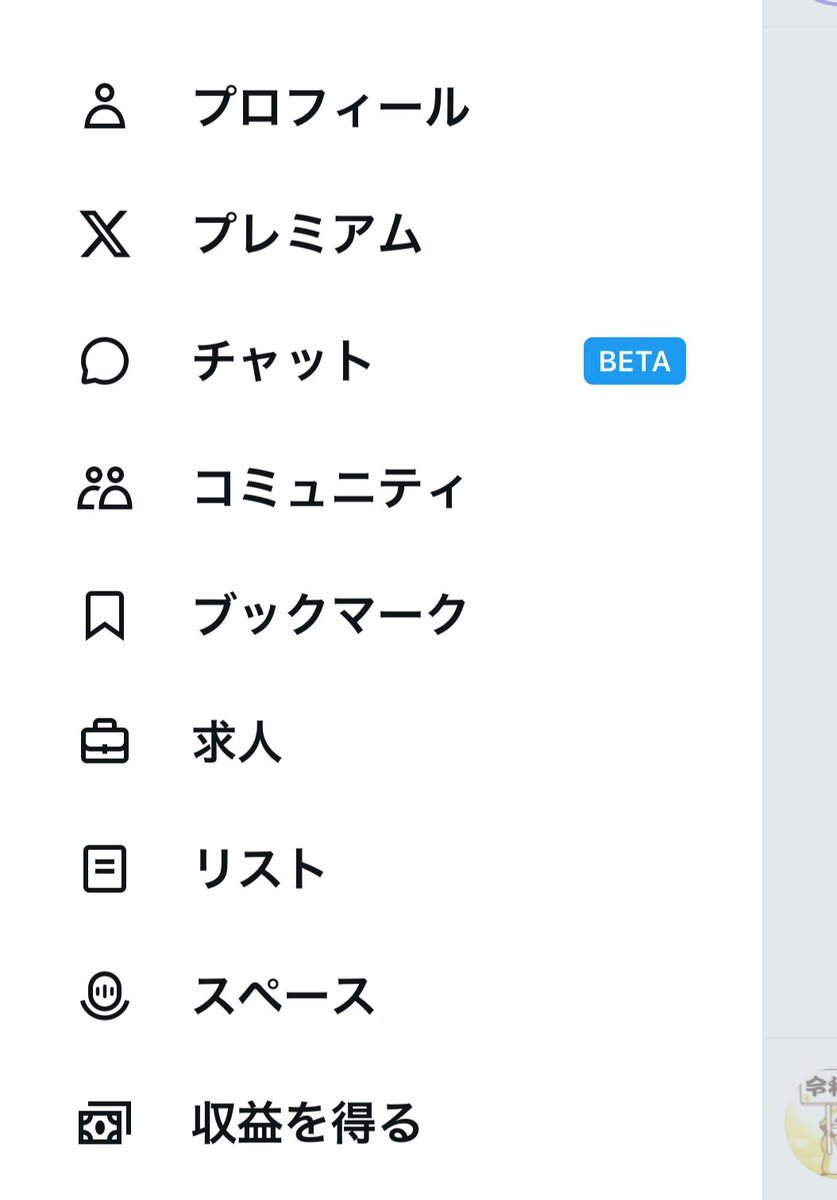Click the profile person icon
The image size is (837, 1200).
point(104,107)
